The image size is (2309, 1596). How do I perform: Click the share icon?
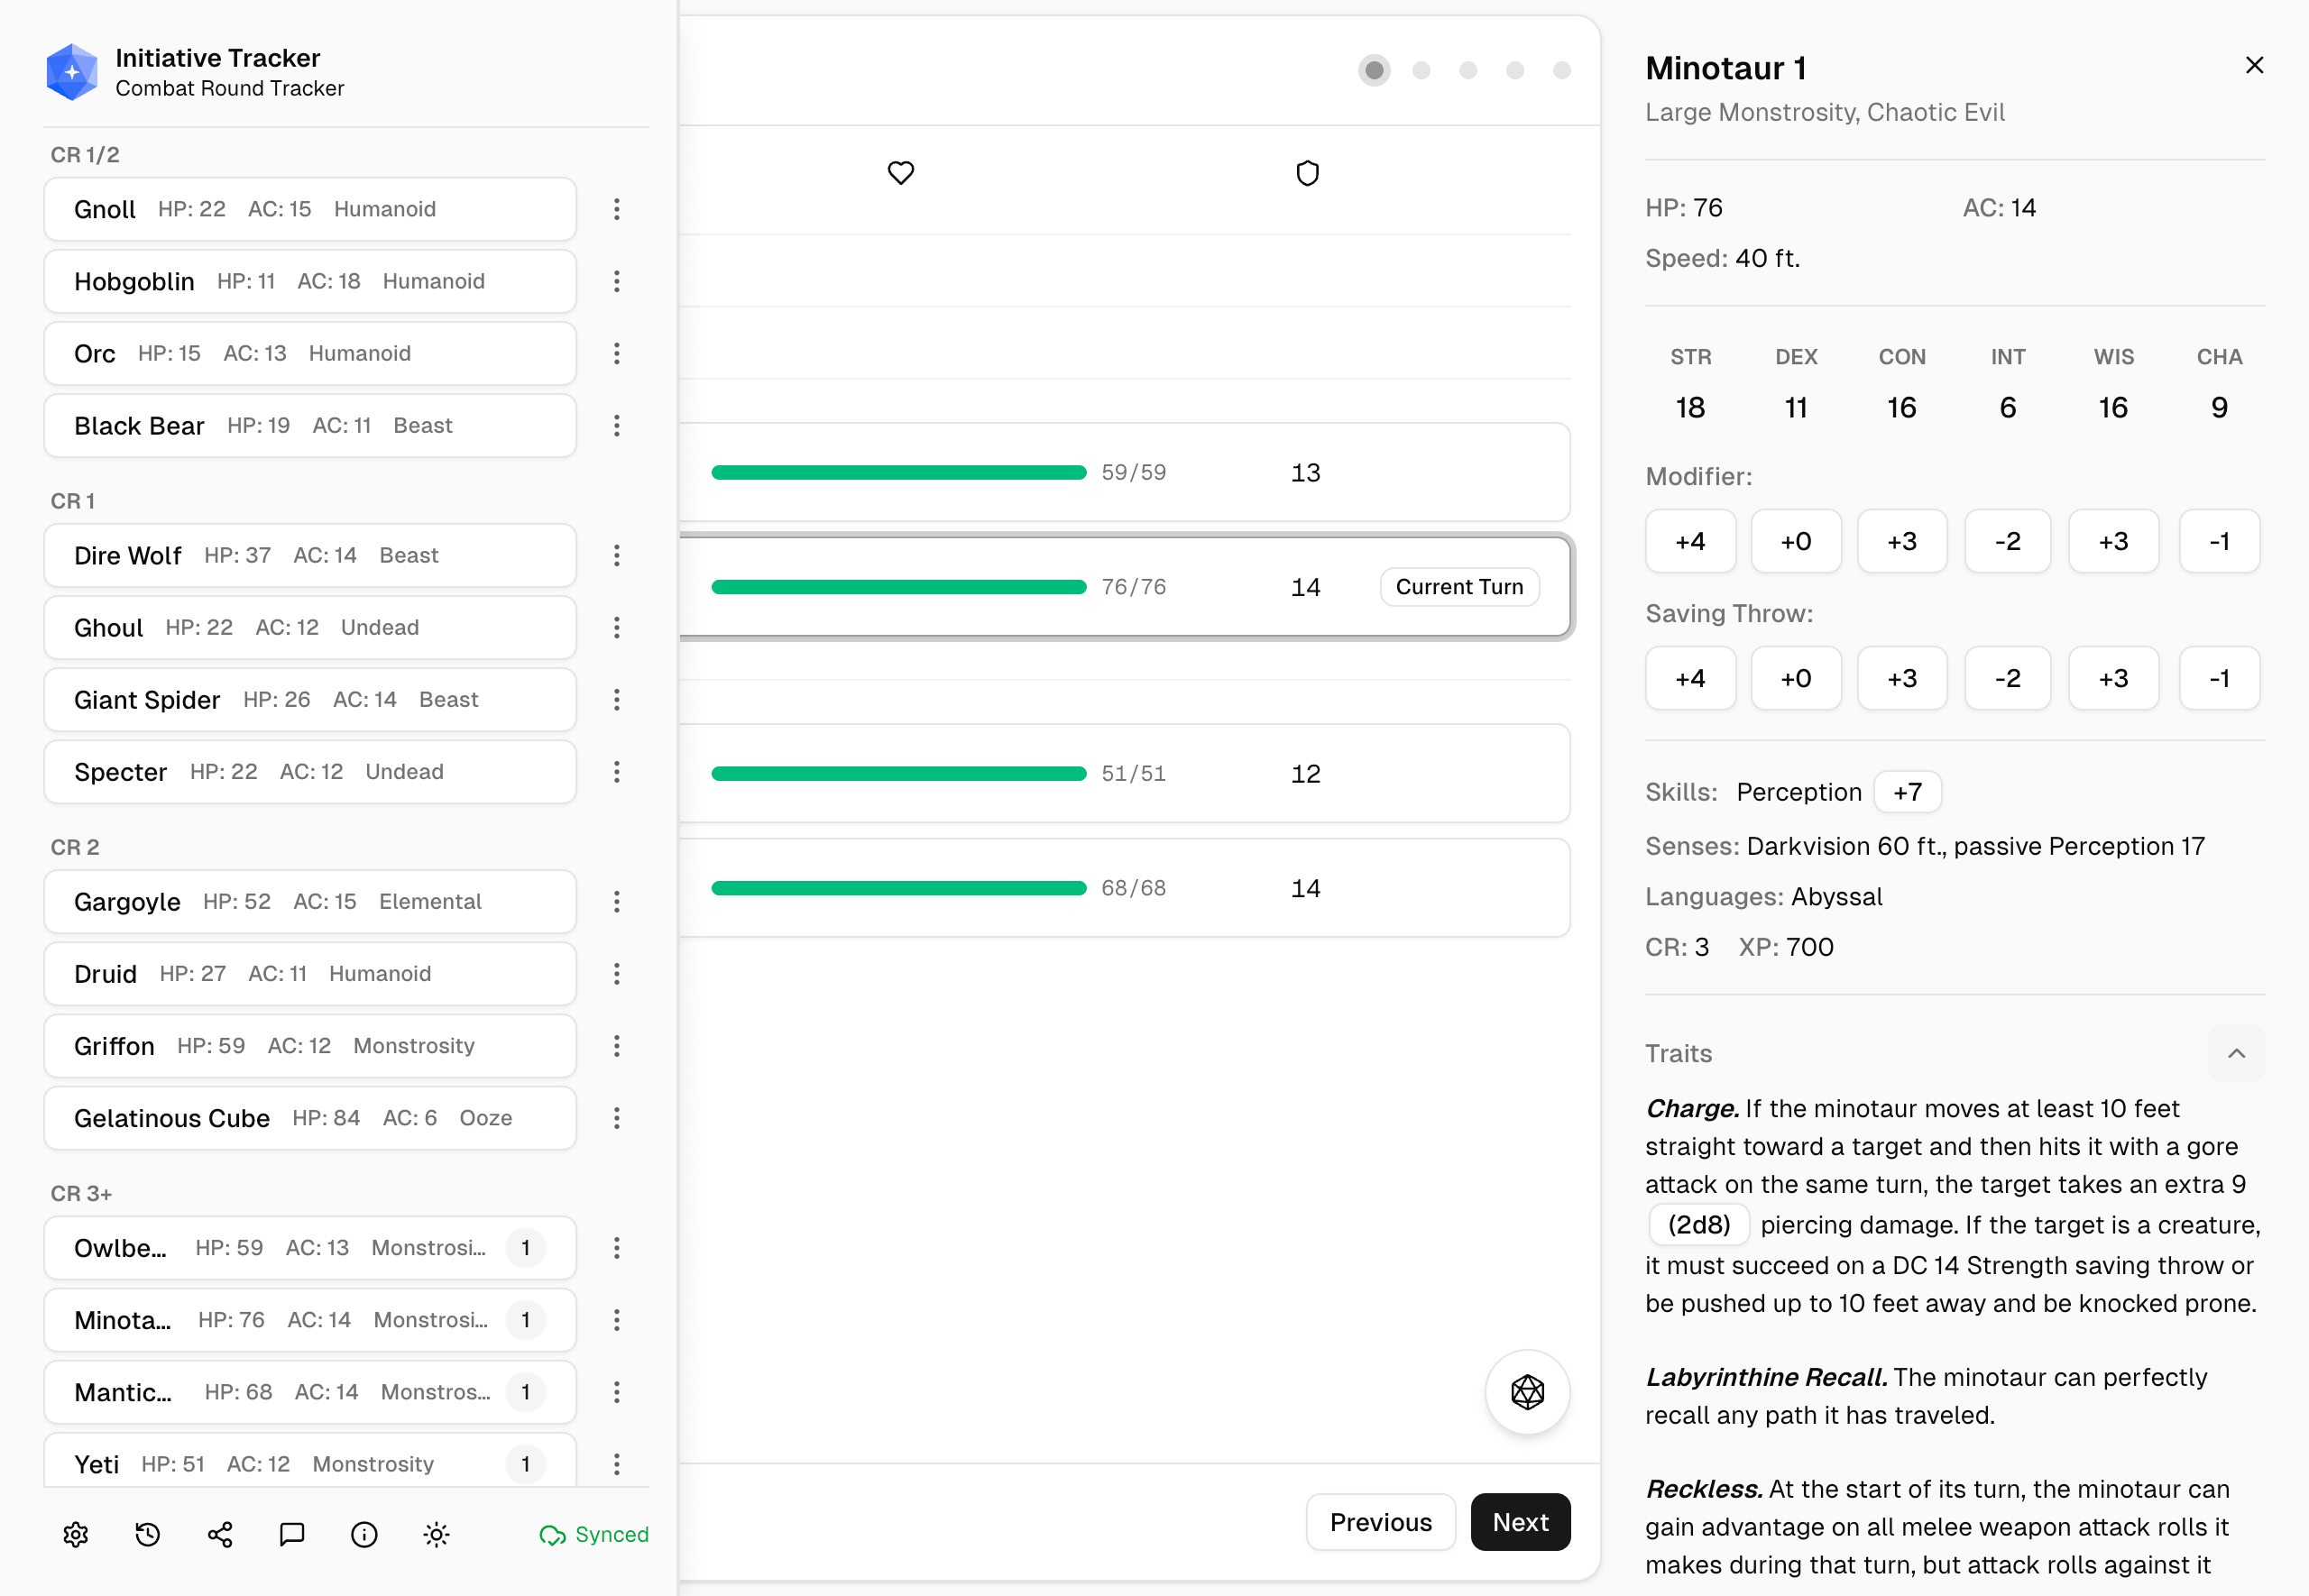[220, 1534]
